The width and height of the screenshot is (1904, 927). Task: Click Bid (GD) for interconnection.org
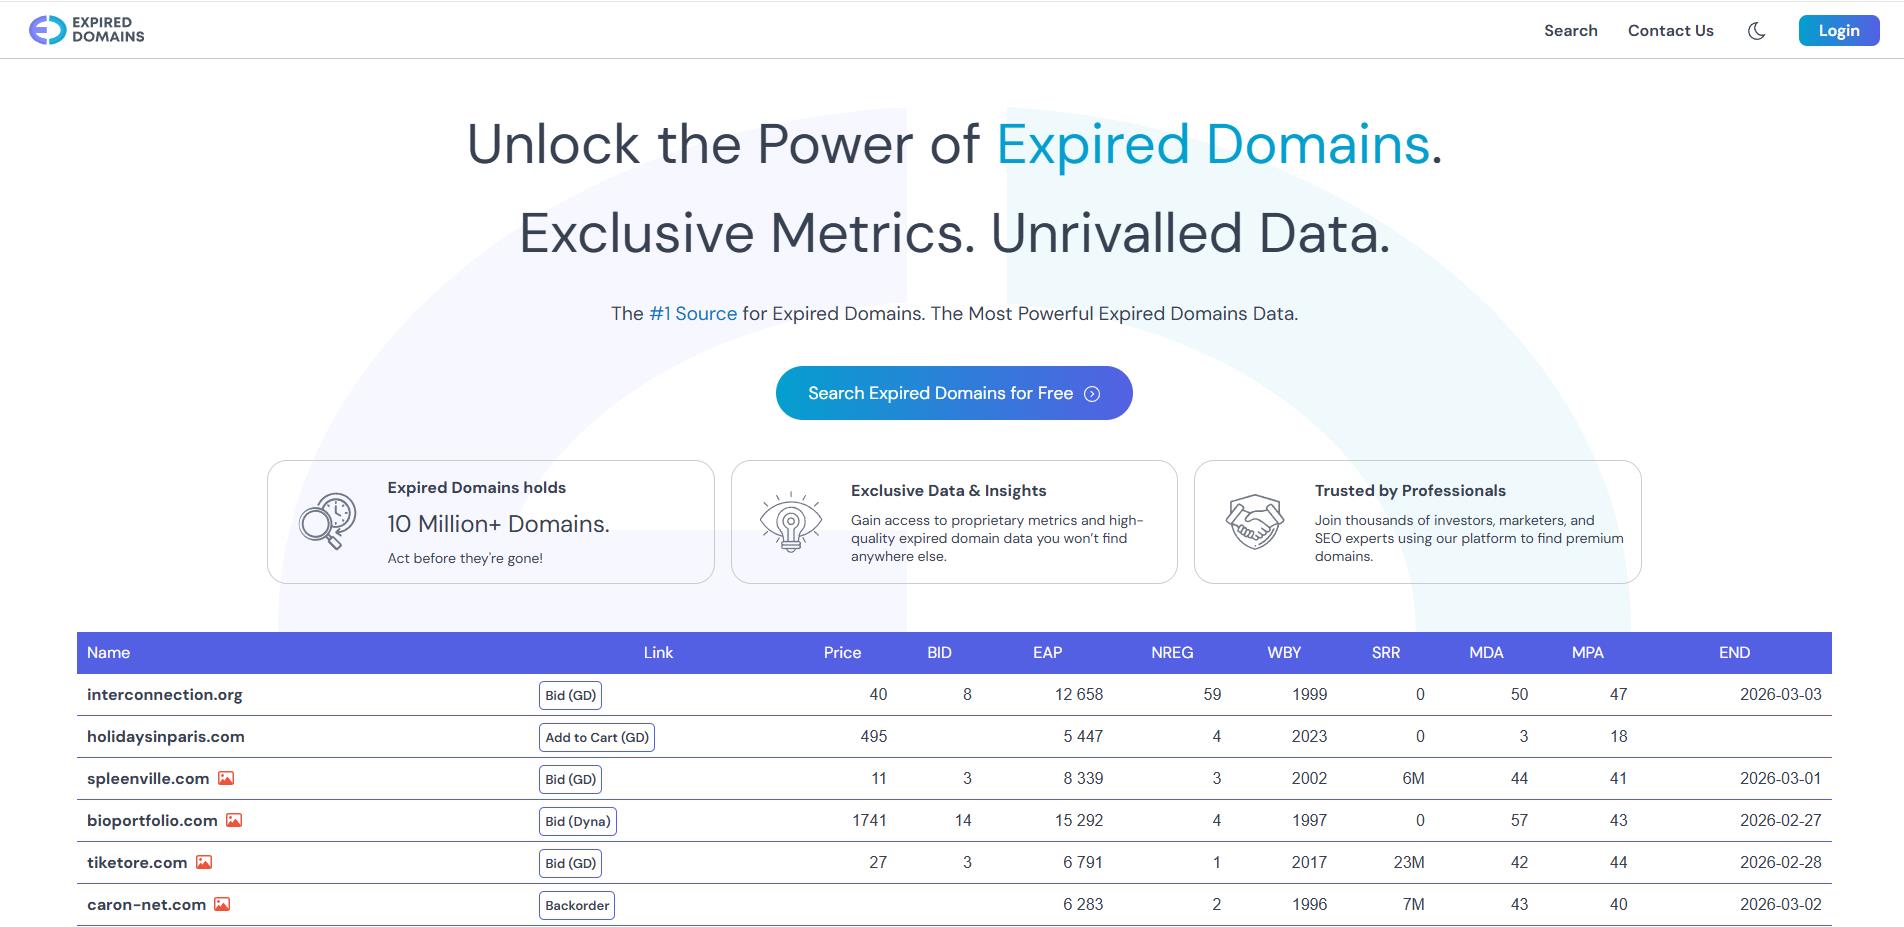tap(570, 695)
